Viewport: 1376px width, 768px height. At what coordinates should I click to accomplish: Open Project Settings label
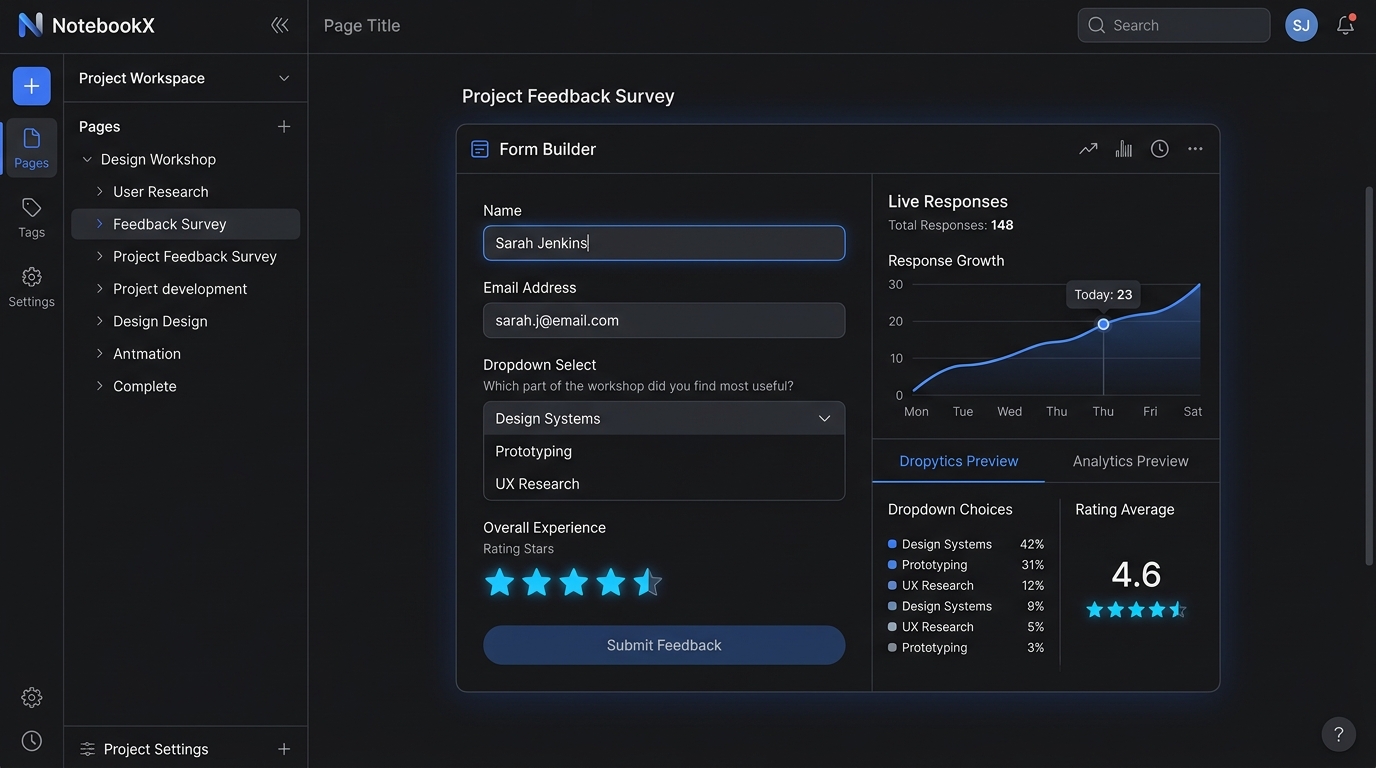pyautogui.click(x=156, y=749)
